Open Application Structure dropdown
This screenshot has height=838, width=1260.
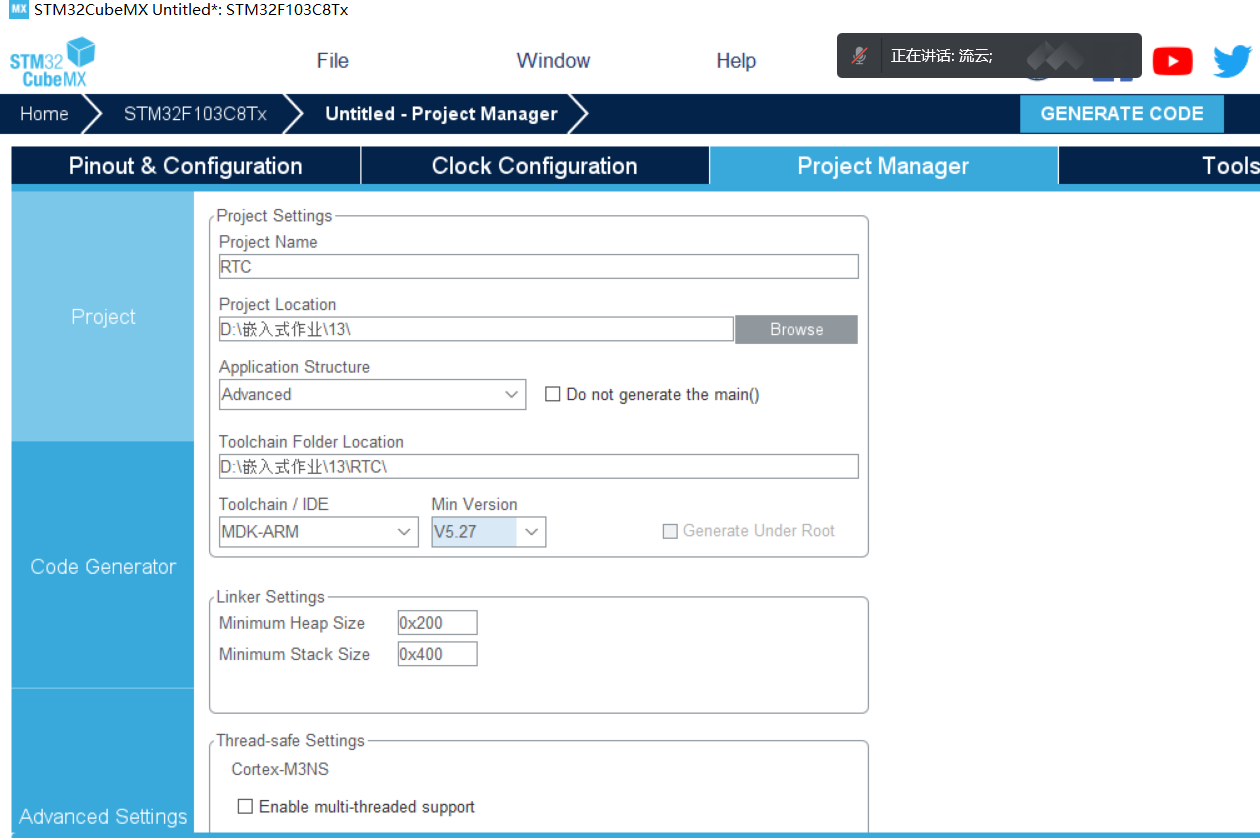click(x=372, y=394)
